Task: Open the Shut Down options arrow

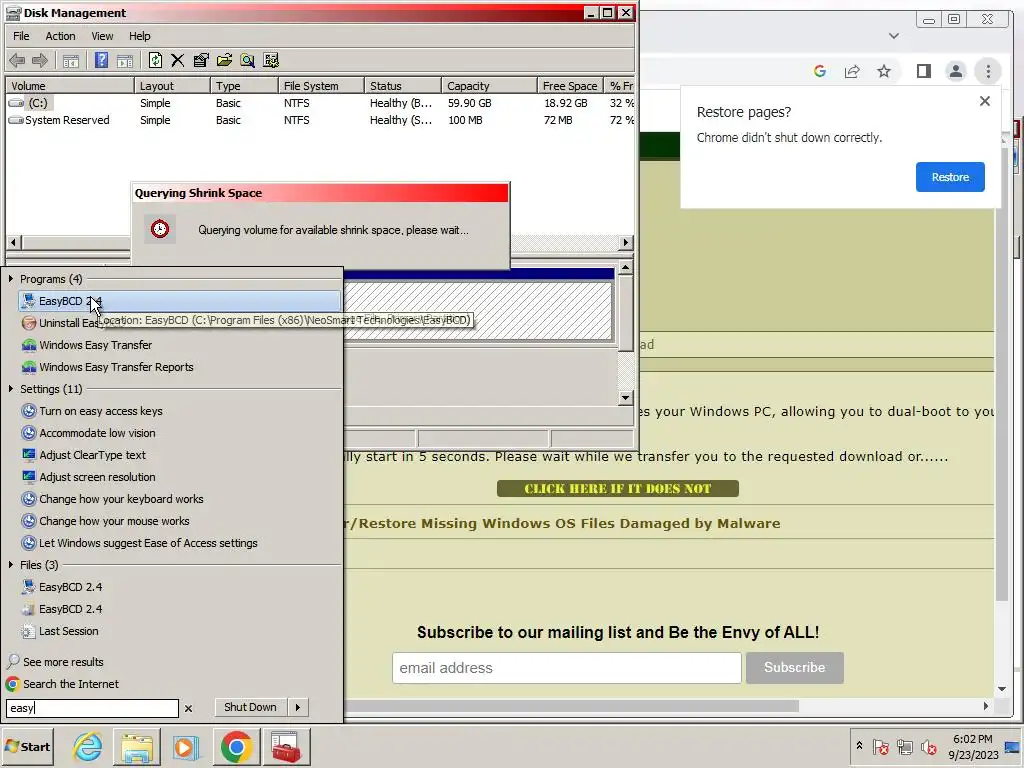Action: click(x=298, y=707)
